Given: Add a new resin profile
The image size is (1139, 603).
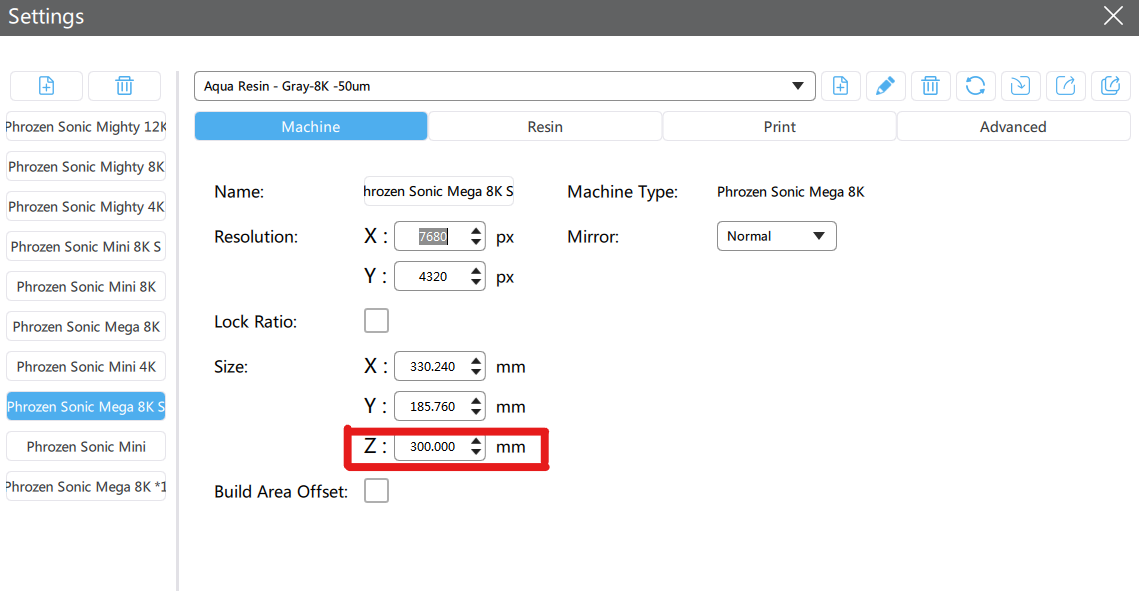Looking at the screenshot, I should pyautogui.click(x=841, y=86).
